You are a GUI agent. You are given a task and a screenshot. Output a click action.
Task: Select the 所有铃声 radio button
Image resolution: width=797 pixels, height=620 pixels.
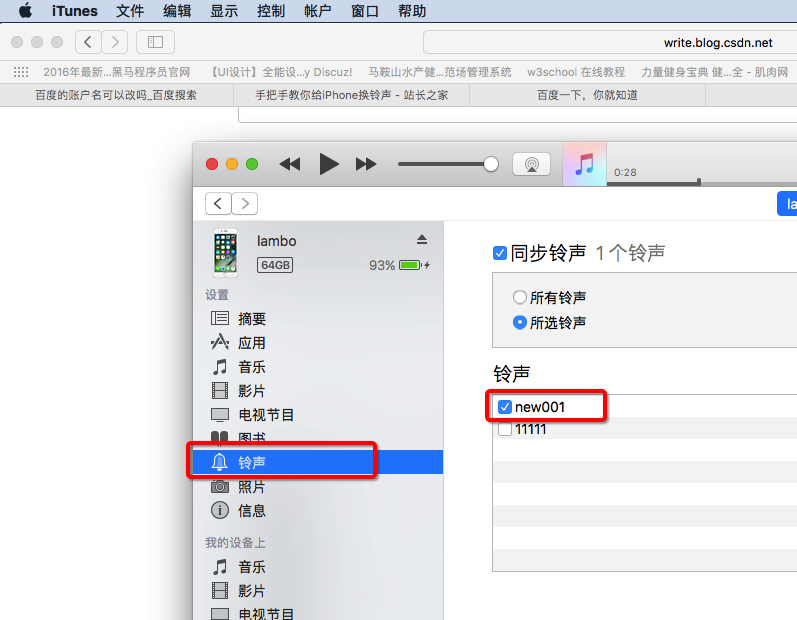click(519, 297)
